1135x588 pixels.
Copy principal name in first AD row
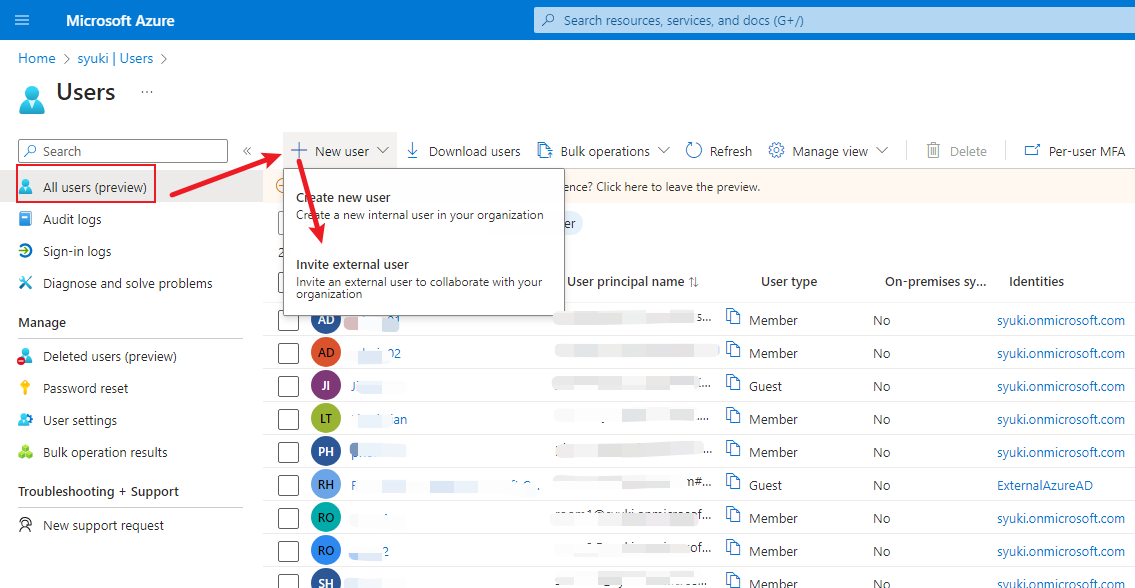[x=734, y=317]
